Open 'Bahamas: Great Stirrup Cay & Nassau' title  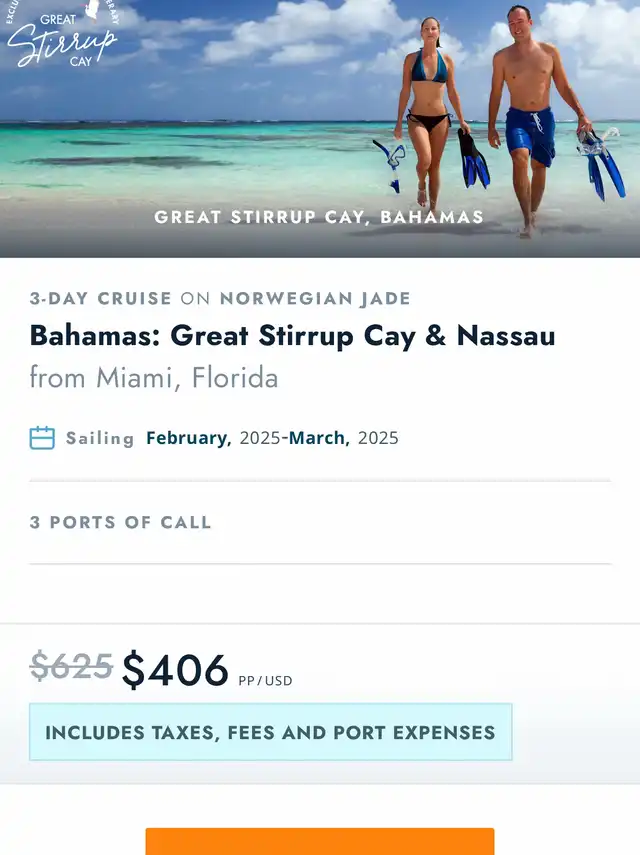(292, 335)
